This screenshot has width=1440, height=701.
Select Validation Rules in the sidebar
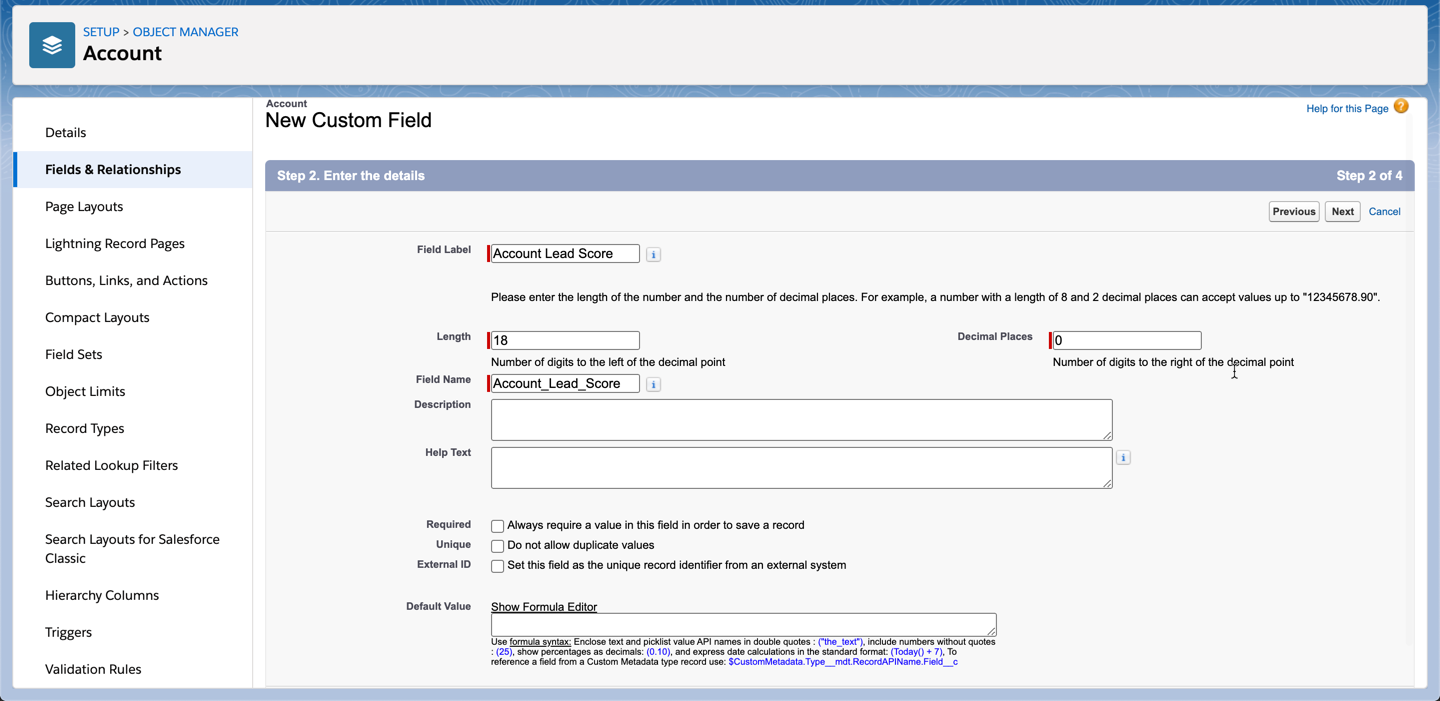93,669
